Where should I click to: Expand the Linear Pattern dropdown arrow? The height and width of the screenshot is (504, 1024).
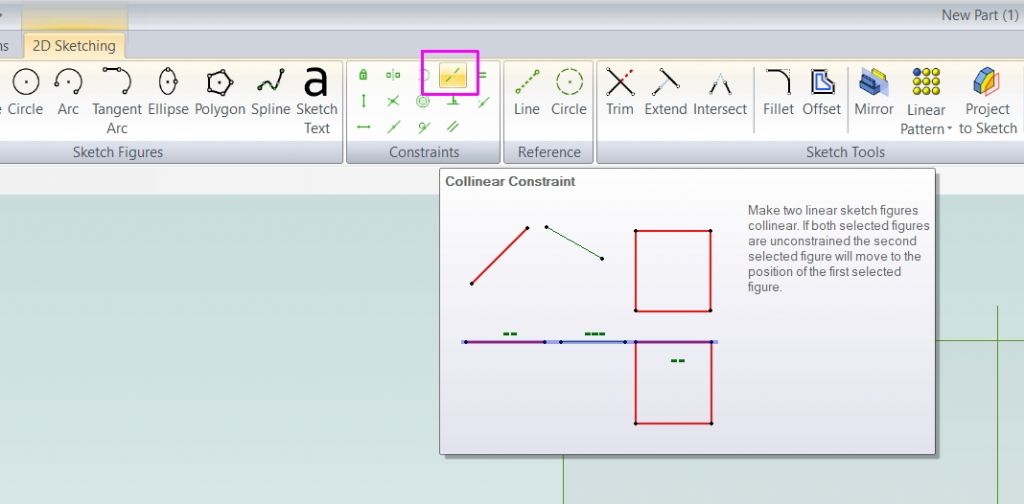point(950,129)
